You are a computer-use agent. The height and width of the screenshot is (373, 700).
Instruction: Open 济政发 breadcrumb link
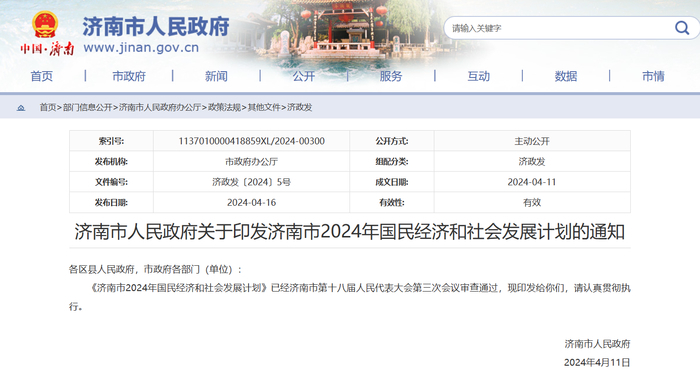(x=300, y=107)
